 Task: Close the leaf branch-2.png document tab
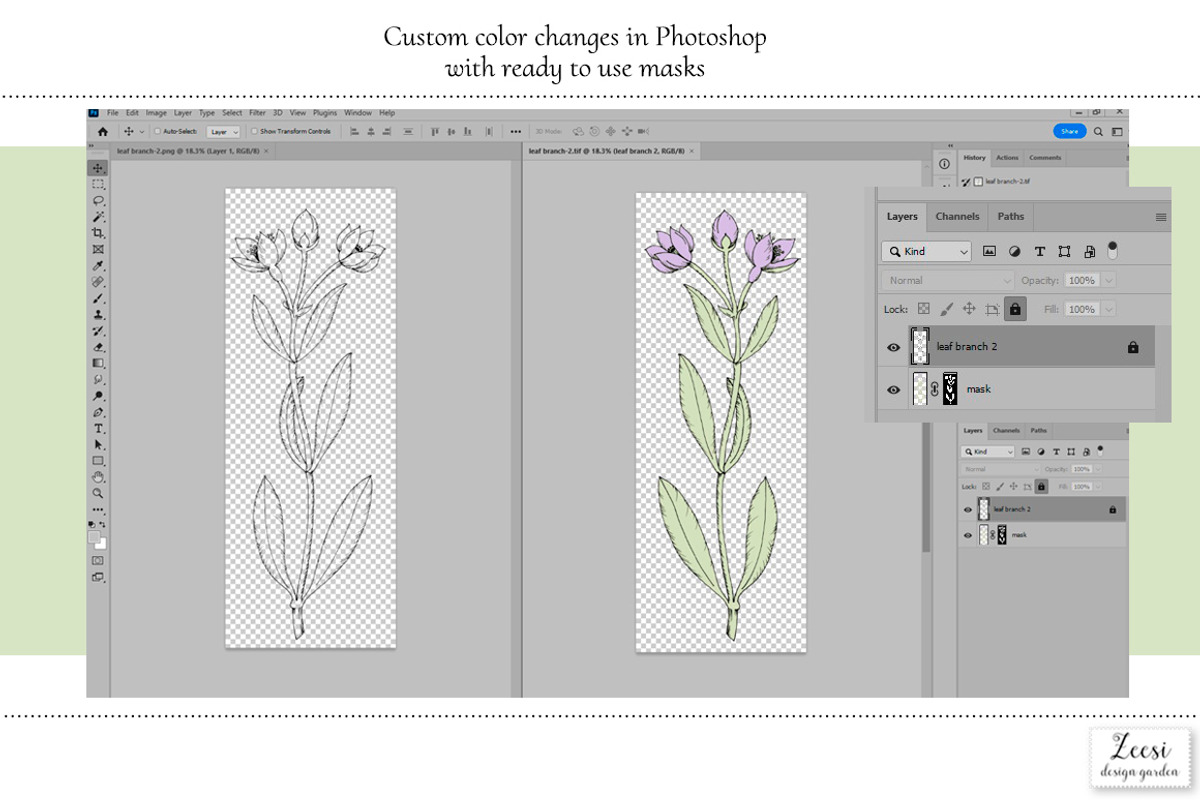click(266, 151)
